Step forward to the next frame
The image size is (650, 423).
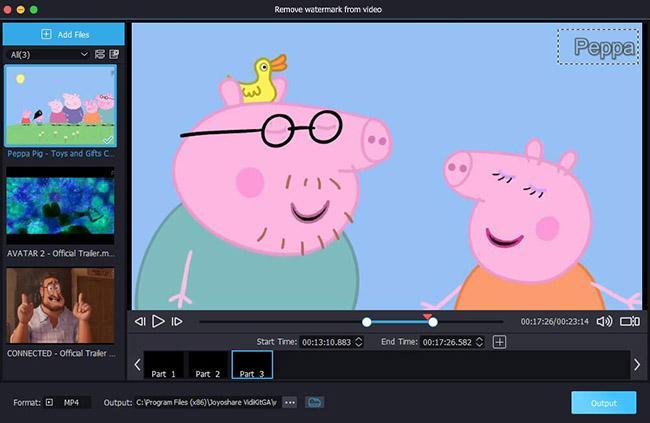pos(177,321)
